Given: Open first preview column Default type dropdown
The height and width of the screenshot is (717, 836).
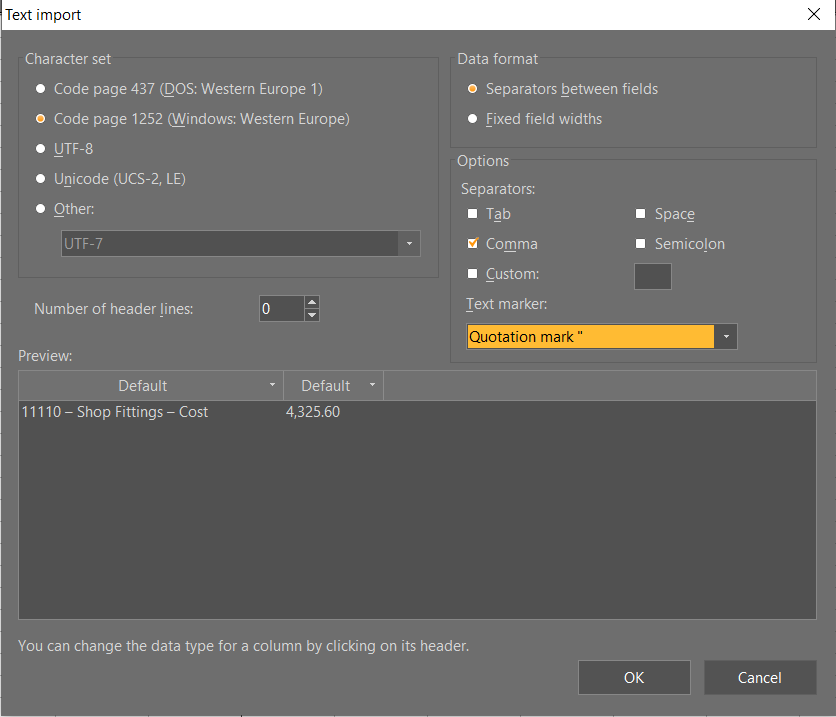Looking at the screenshot, I should 273,386.
